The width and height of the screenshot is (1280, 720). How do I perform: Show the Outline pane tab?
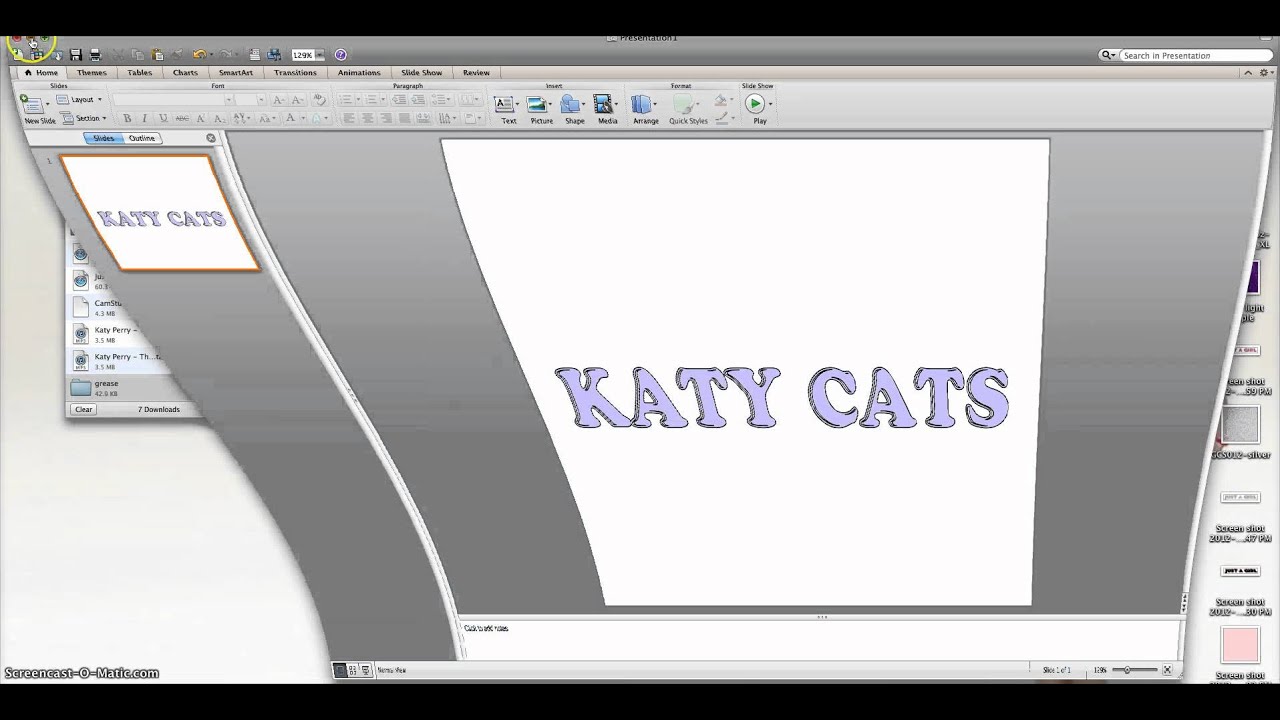point(142,138)
